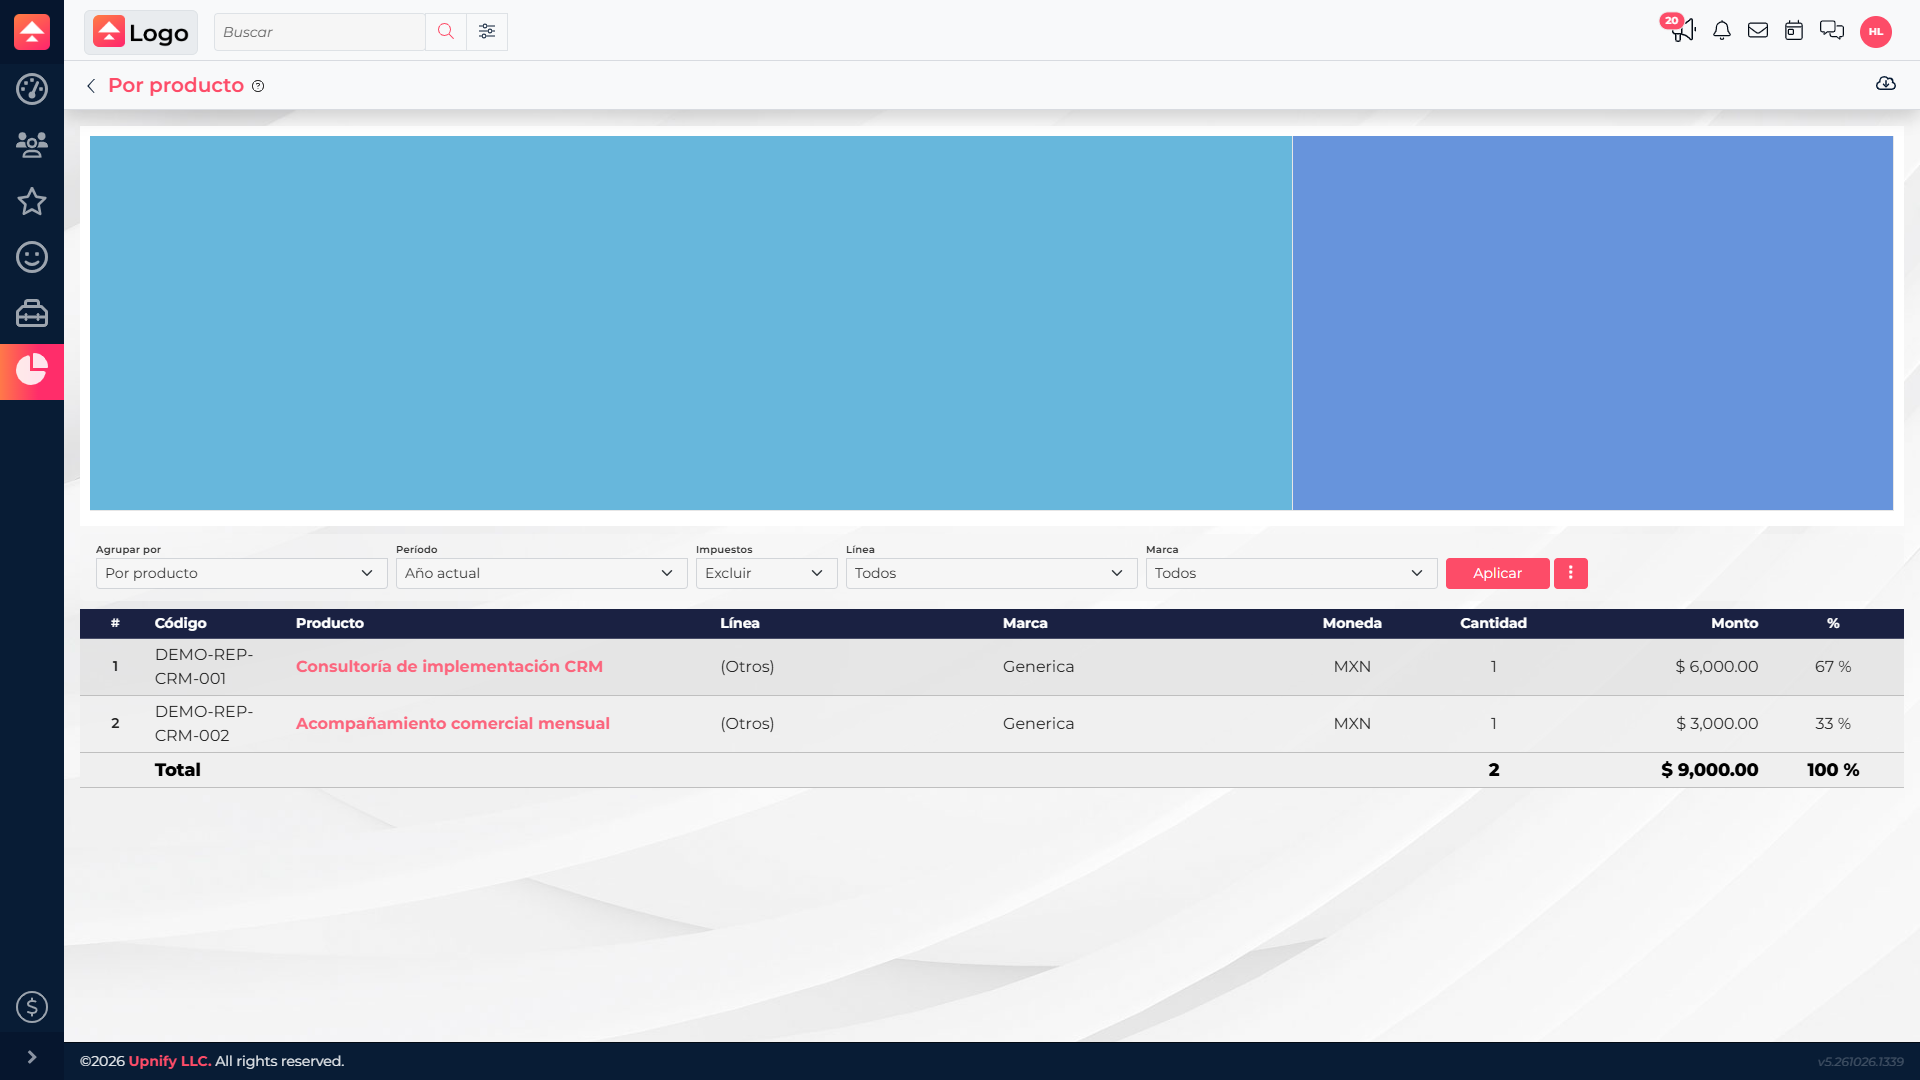Screen dimensions: 1920x1080
Task: Click the Aplicar button
Action: (x=1497, y=573)
